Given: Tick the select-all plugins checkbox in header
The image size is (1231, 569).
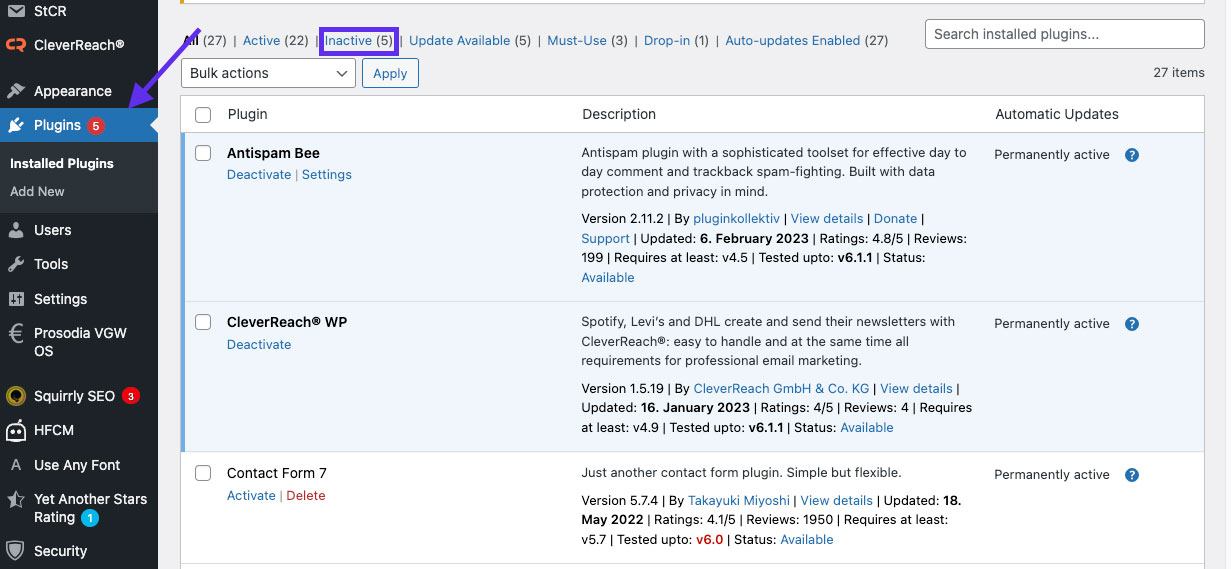Looking at the screenshot, I should click(203, 115).
